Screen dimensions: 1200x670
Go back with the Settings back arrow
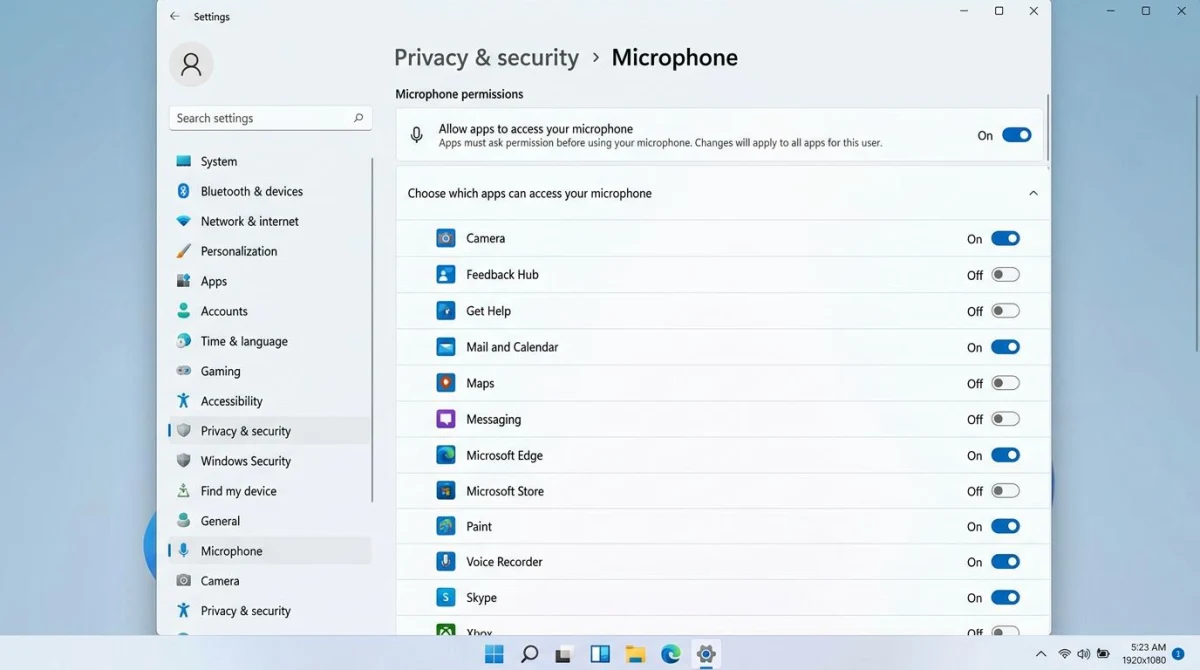(175, 16)
